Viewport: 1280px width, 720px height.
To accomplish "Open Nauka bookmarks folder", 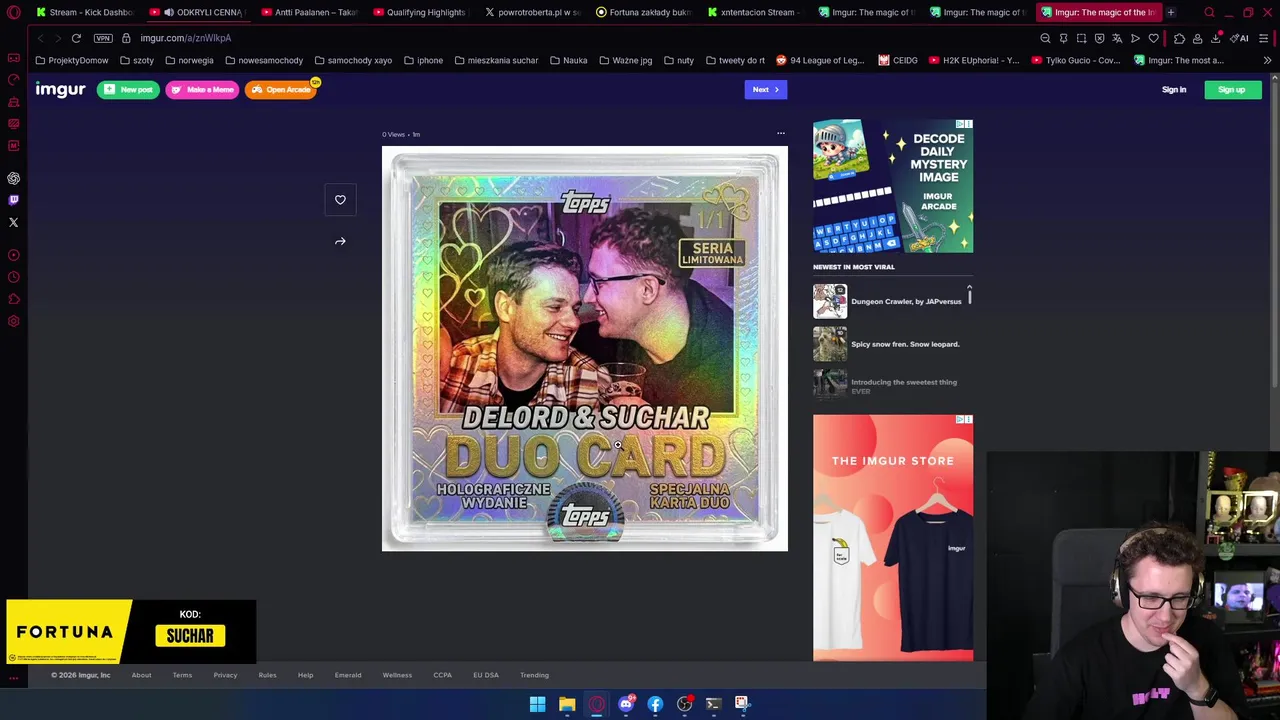I will click(569, 60).
